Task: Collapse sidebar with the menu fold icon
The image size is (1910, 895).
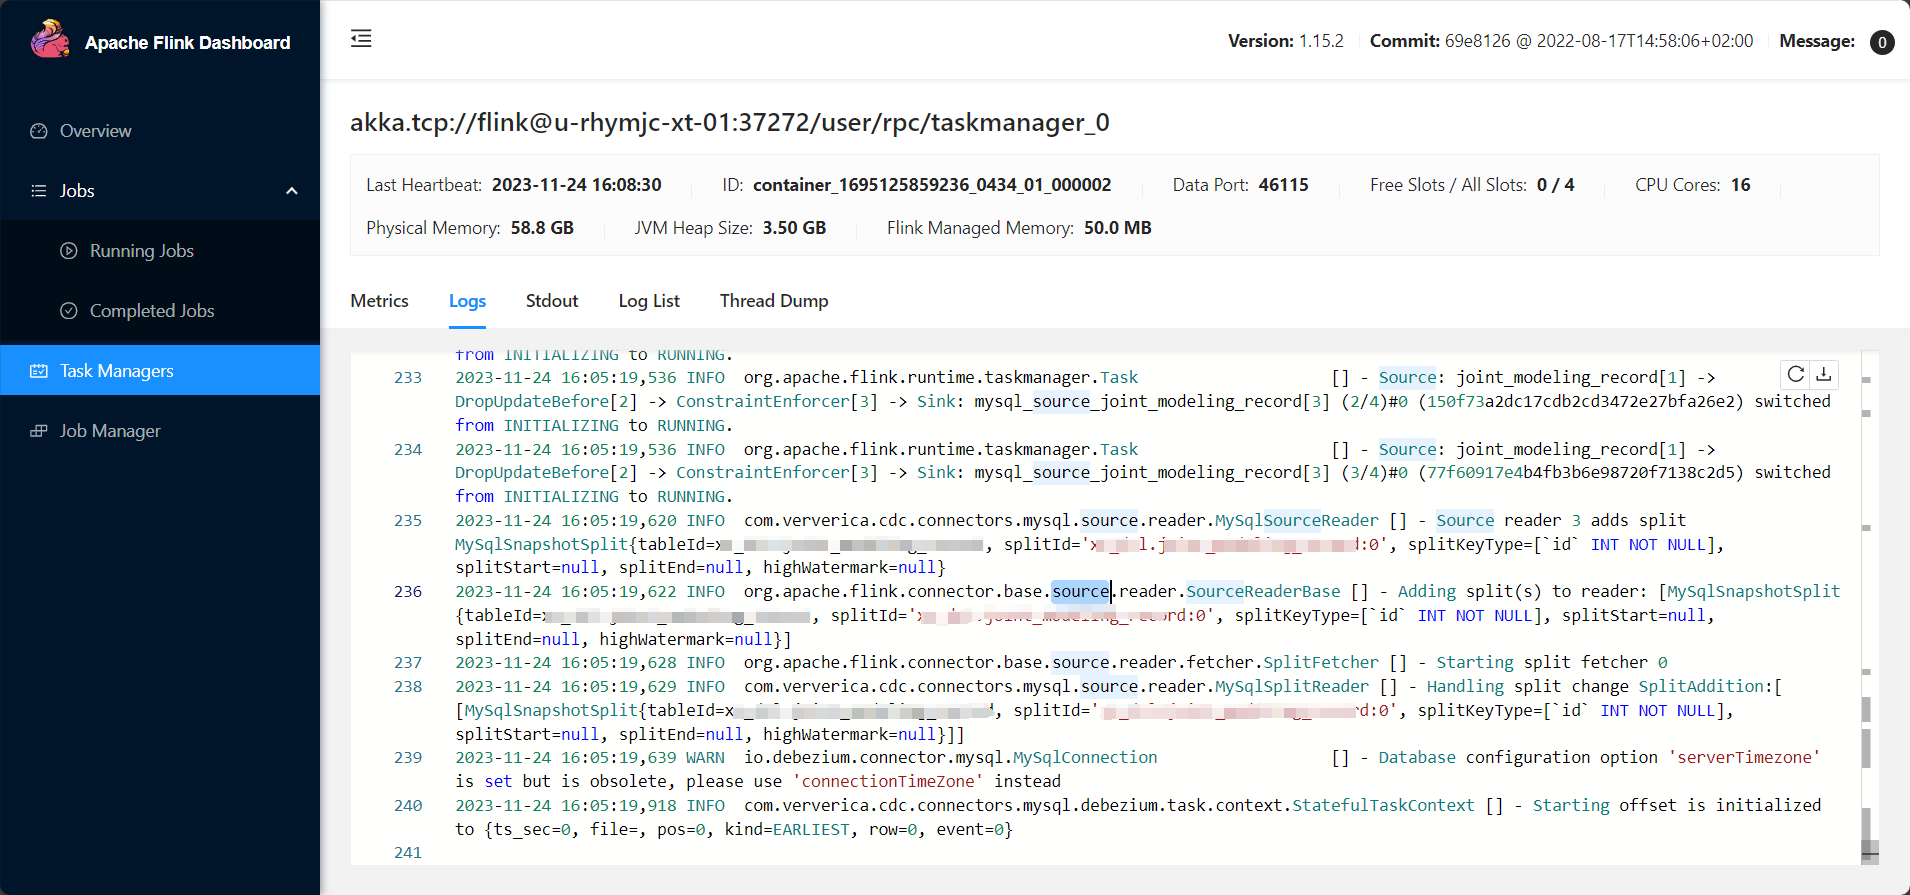Action: pos(361,39)
